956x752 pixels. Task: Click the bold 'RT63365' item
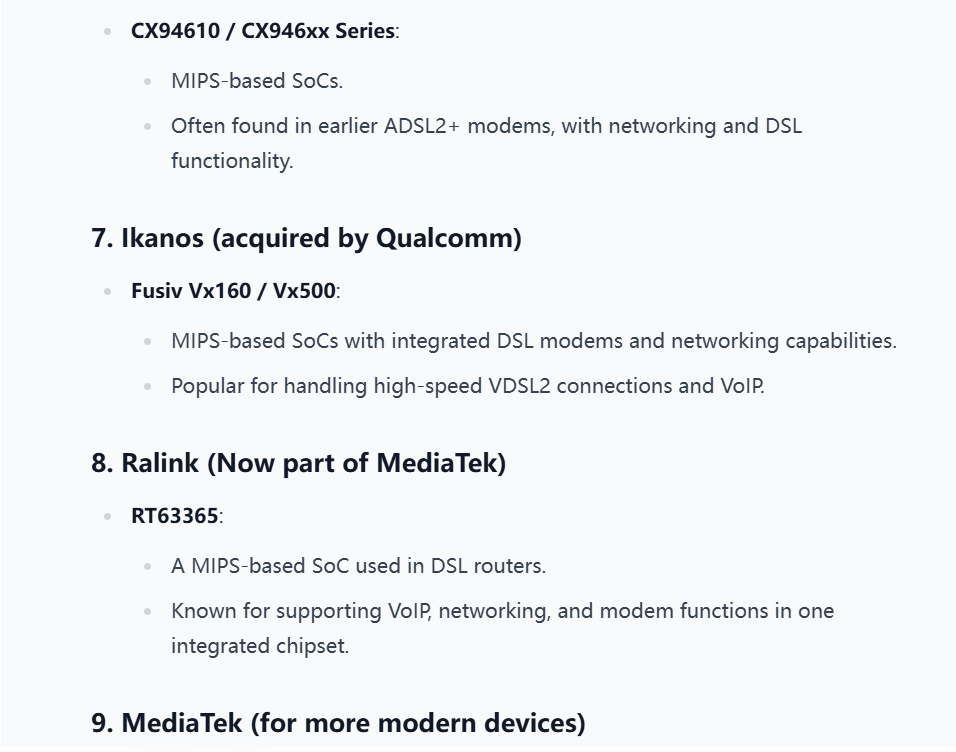pos(175,516)
